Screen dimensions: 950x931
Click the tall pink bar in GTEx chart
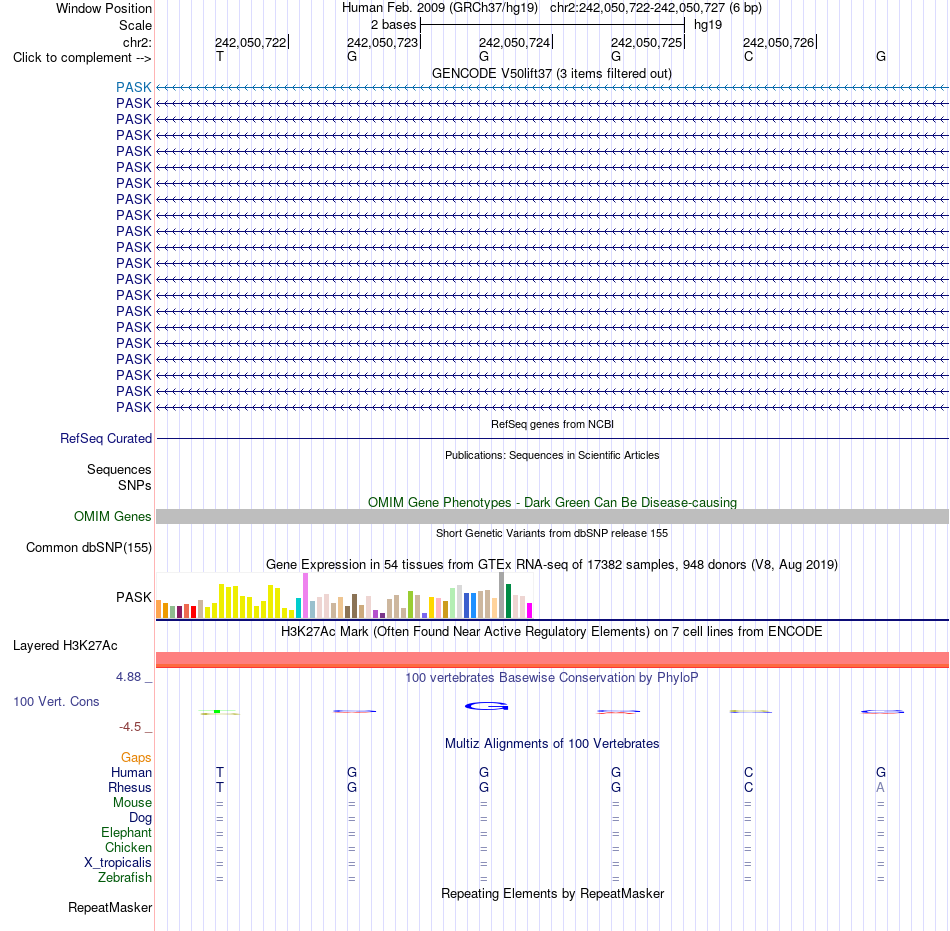[305, 595]
